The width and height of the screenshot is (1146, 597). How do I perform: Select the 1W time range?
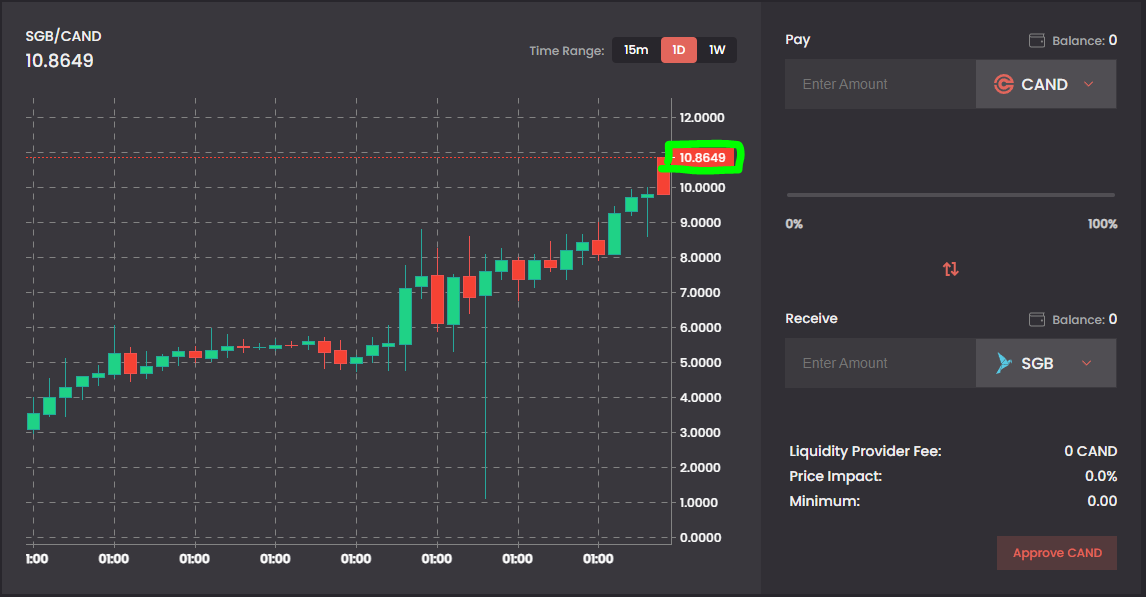(x=717, y=50)
